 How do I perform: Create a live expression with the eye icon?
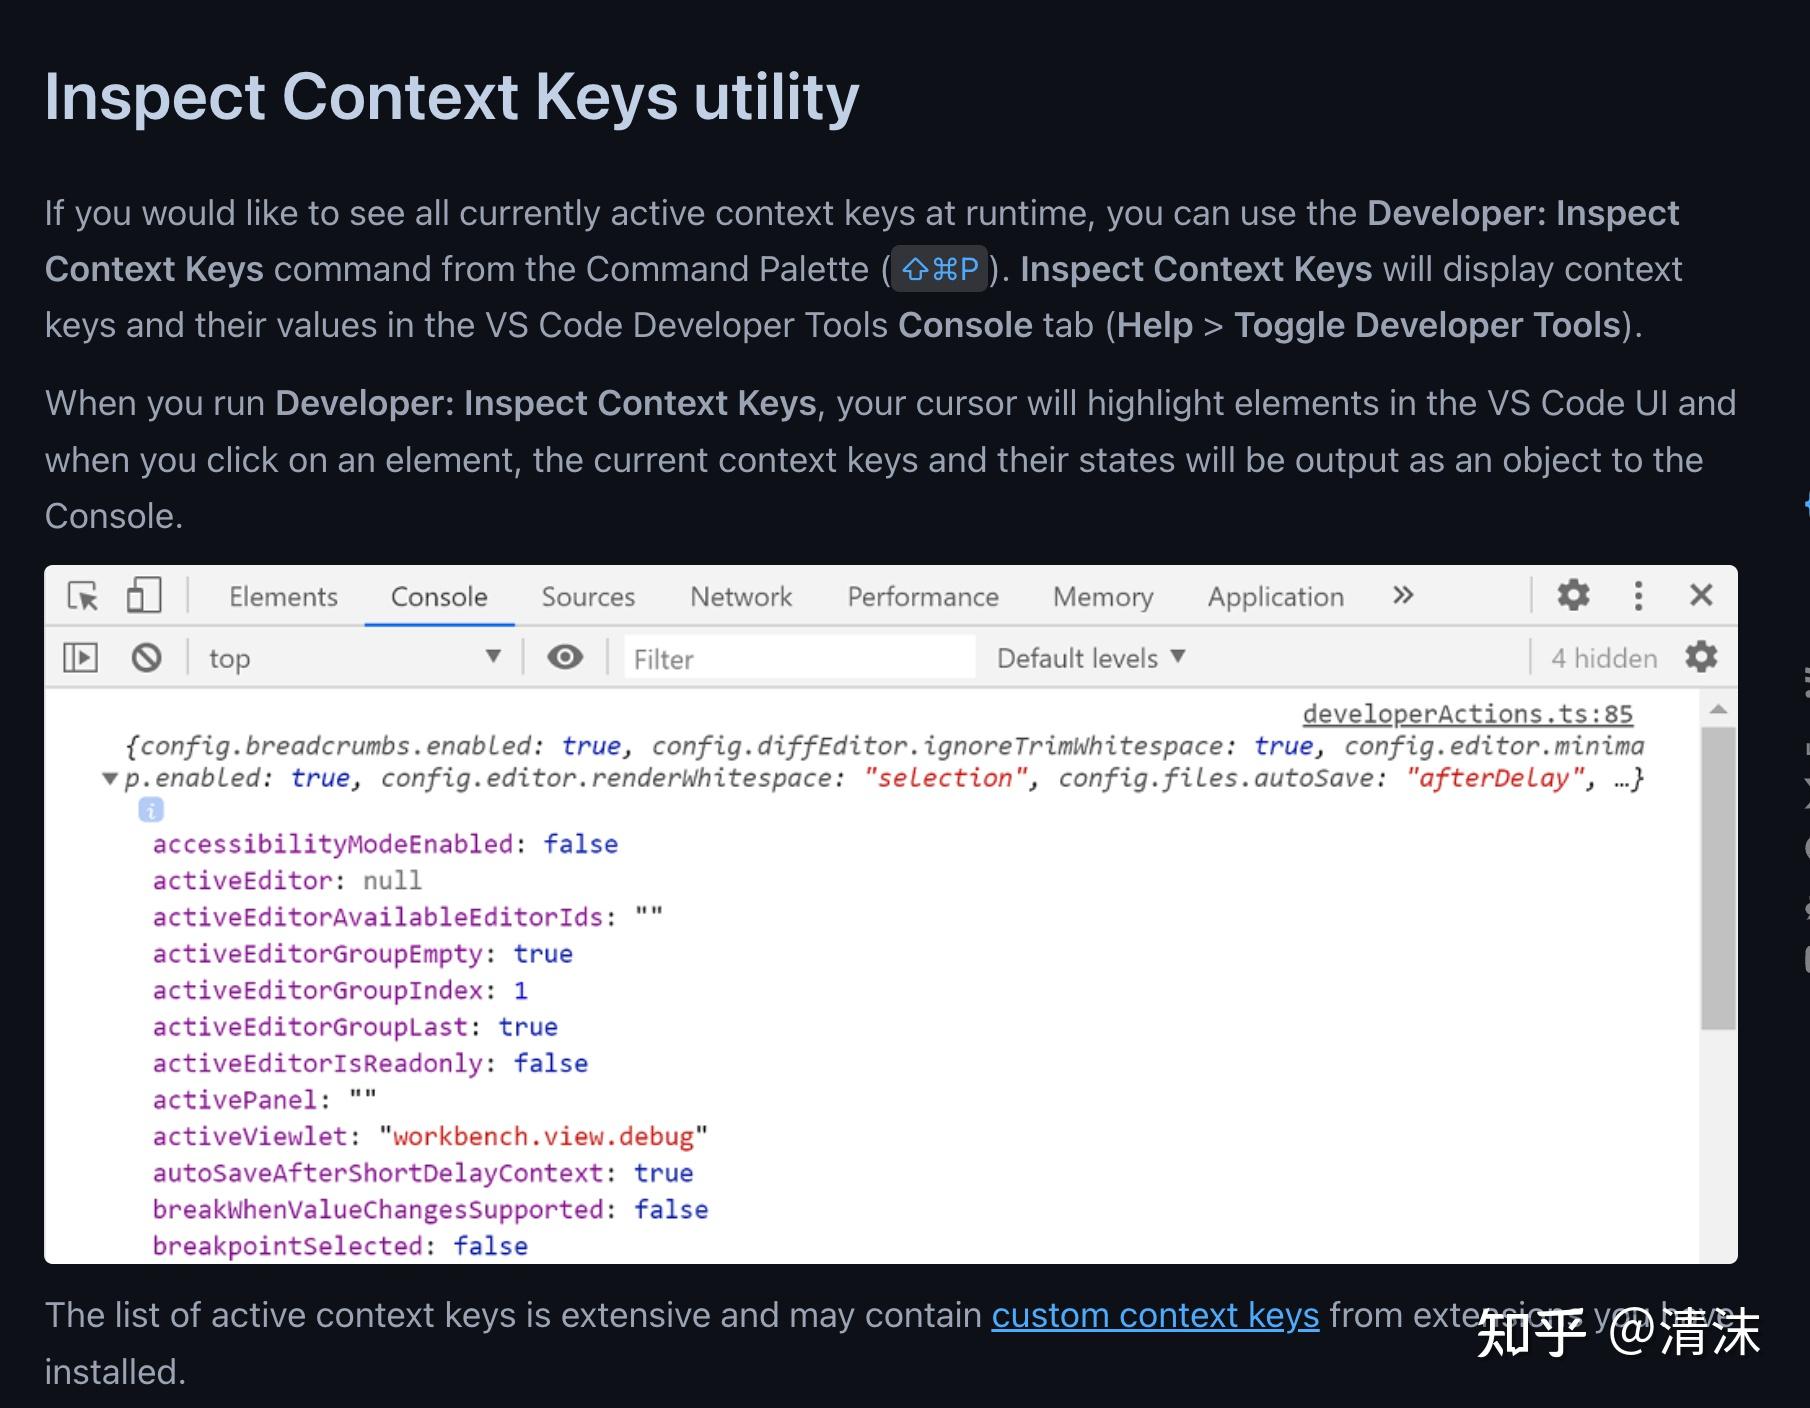click(566, 657)
